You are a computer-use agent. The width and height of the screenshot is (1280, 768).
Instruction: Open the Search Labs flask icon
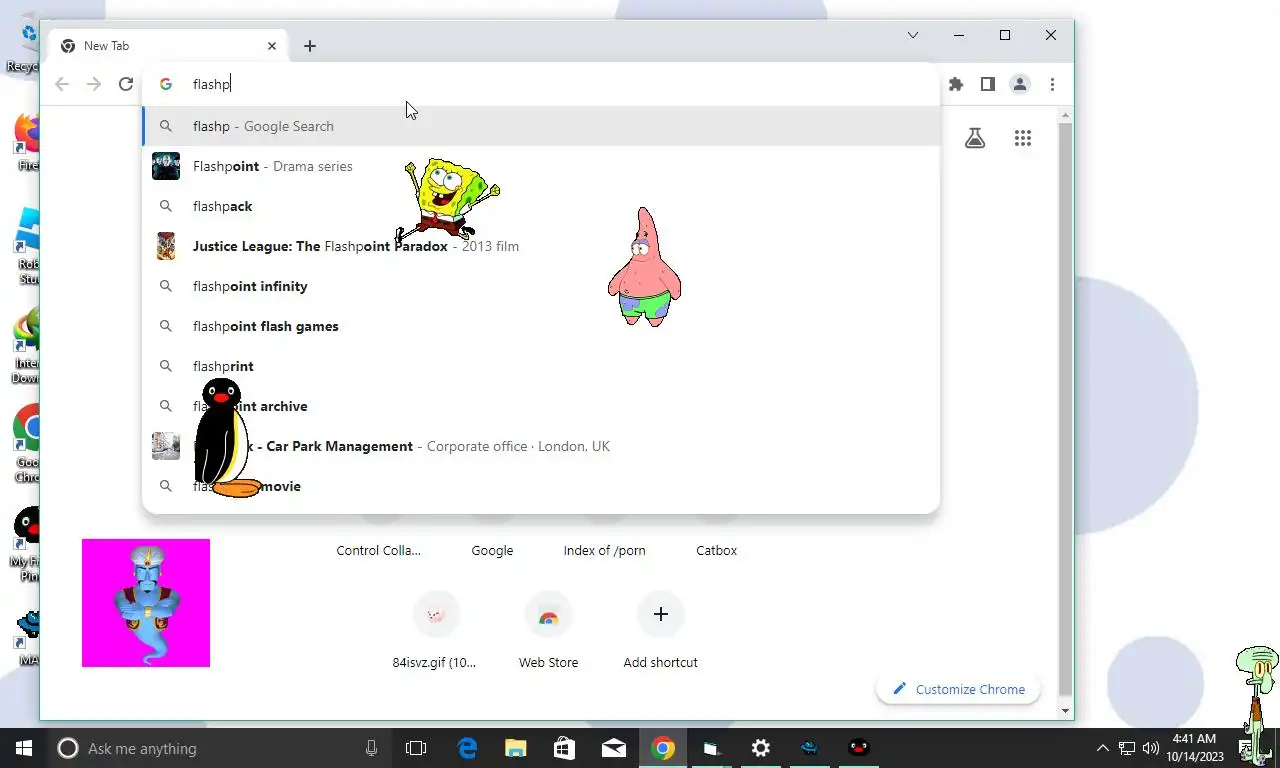[975, 139]
